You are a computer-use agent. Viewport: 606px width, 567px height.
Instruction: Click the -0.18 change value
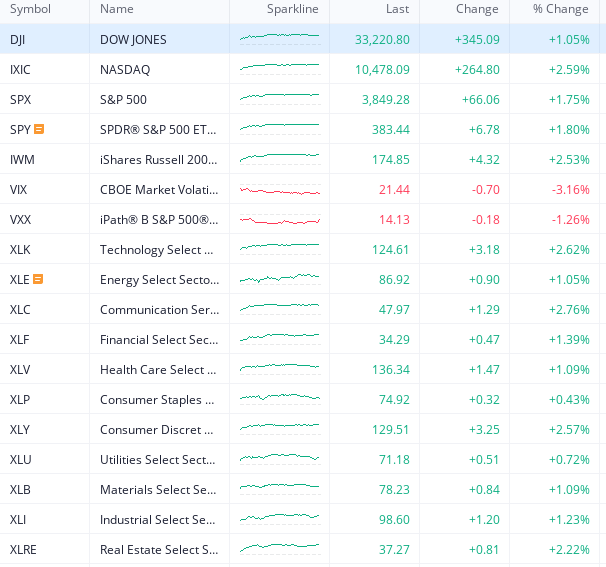(x=485, y=220)
